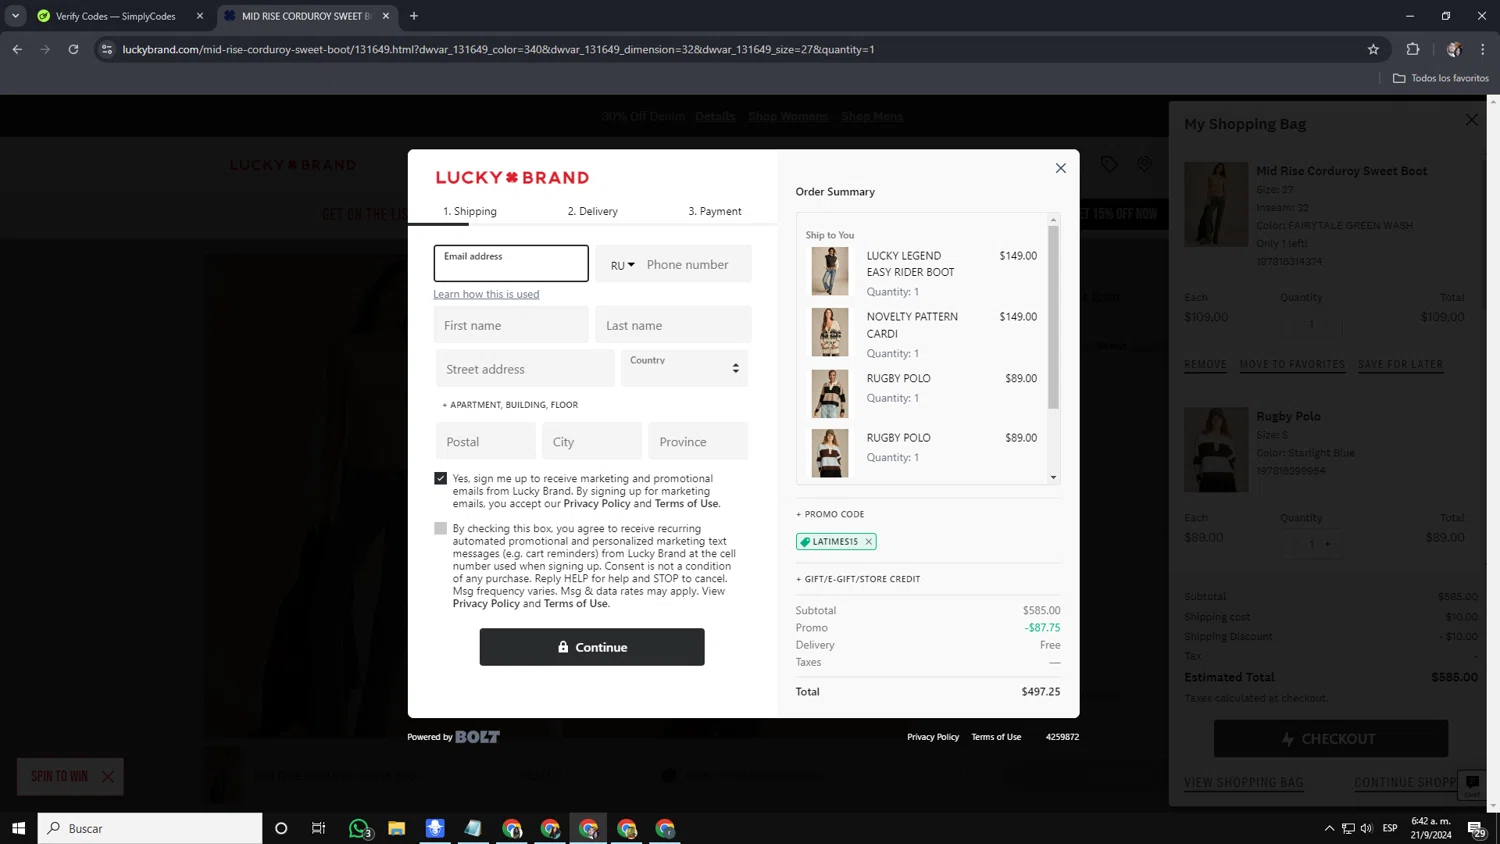Close the Mid Rise Corduroy Sweet Boot tab
This screenshot has height=844, width=1500.
click(386, 16)
